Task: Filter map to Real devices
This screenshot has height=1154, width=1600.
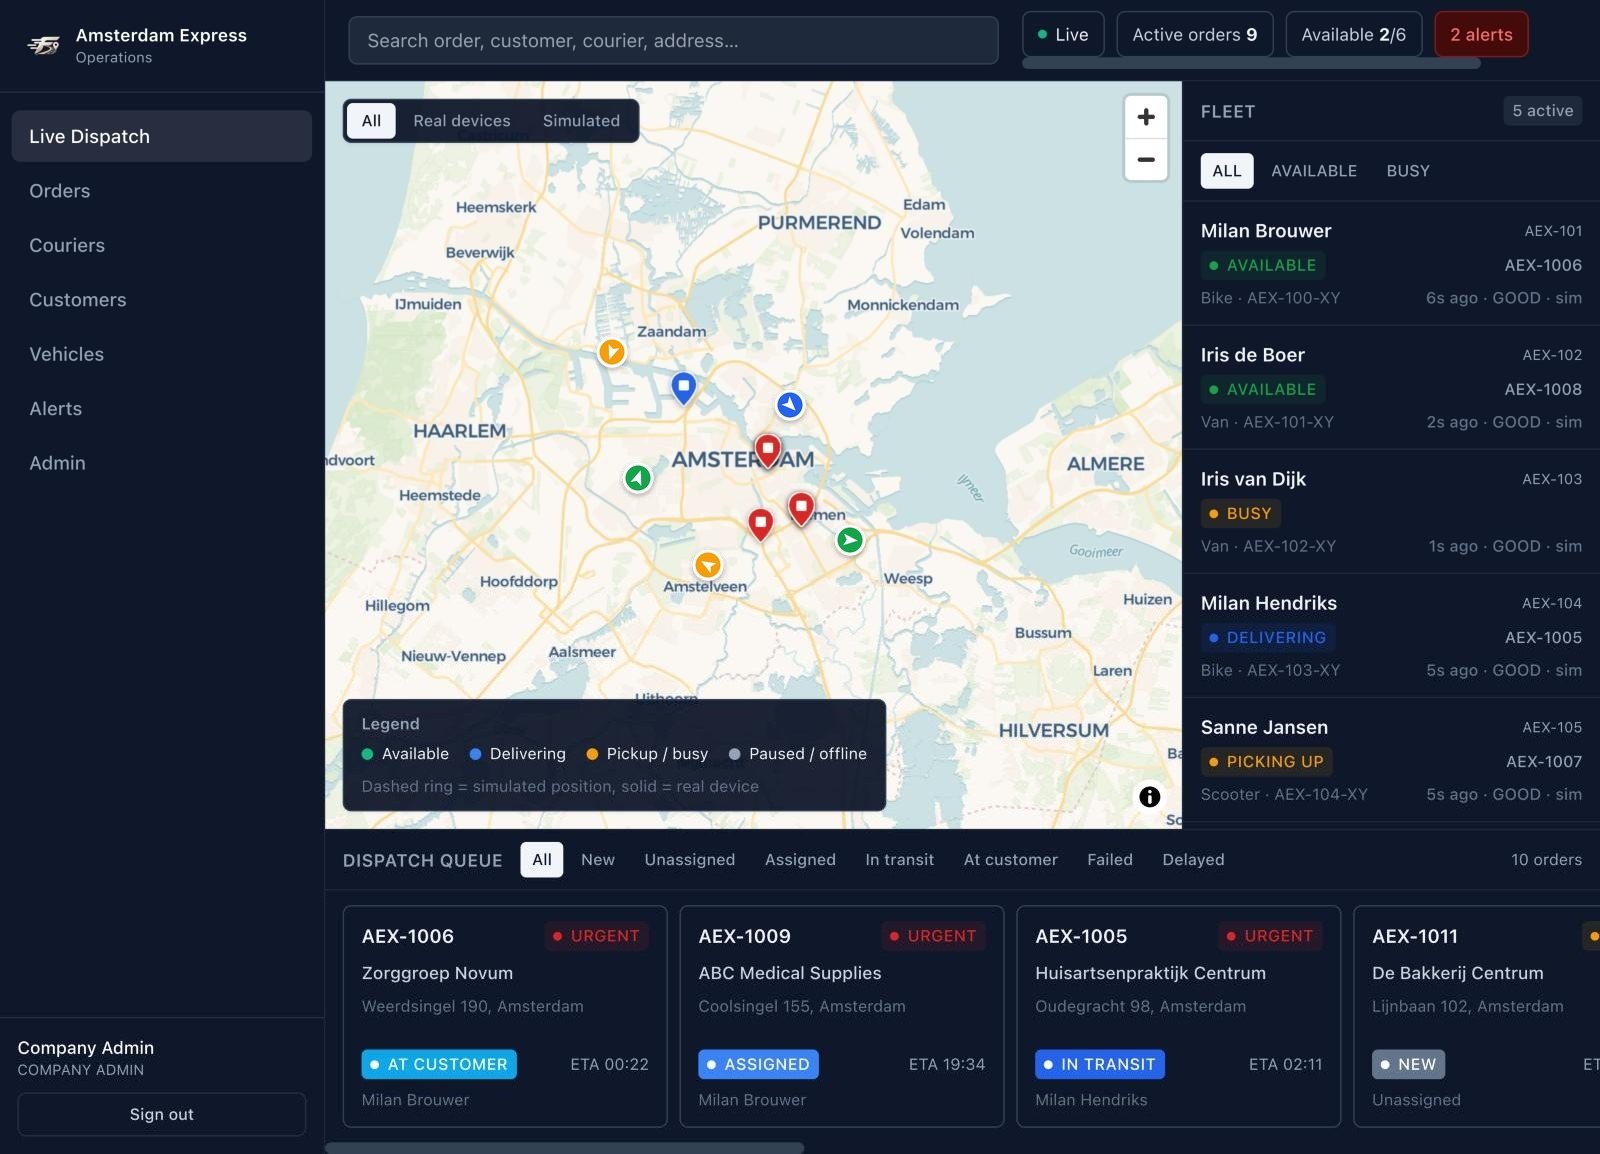Action: point(462,121)
